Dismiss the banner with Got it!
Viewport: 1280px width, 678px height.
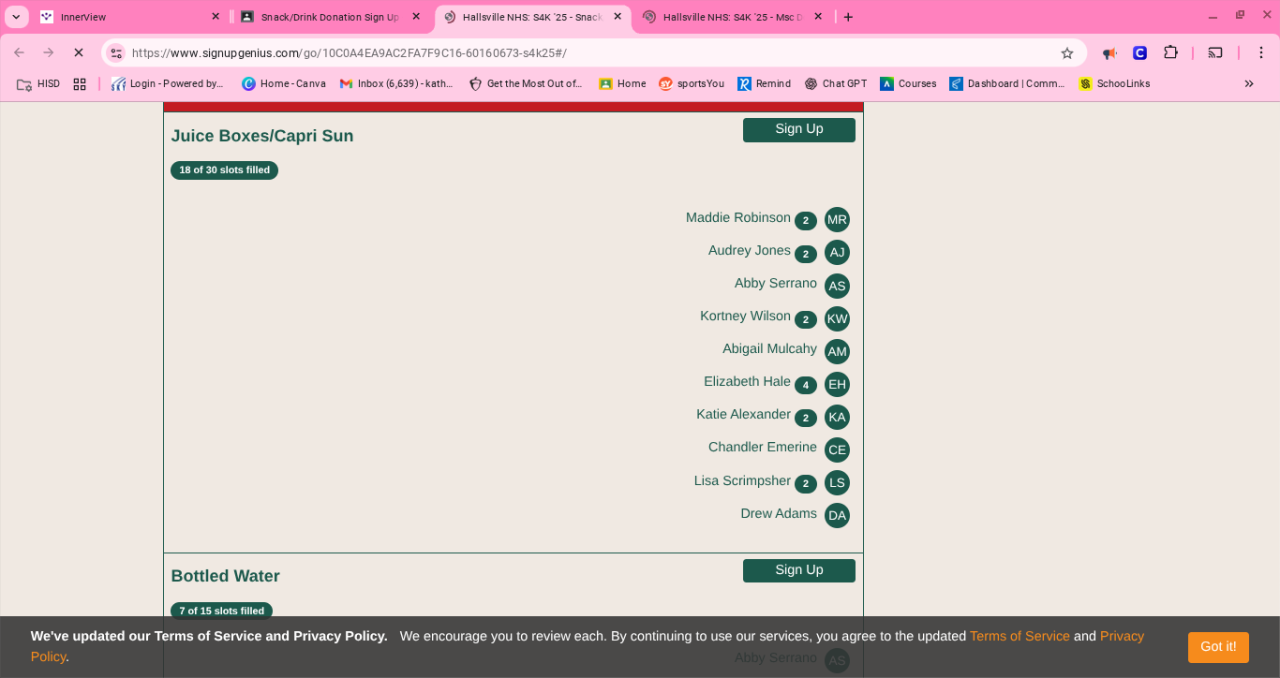coord(1218,647)
